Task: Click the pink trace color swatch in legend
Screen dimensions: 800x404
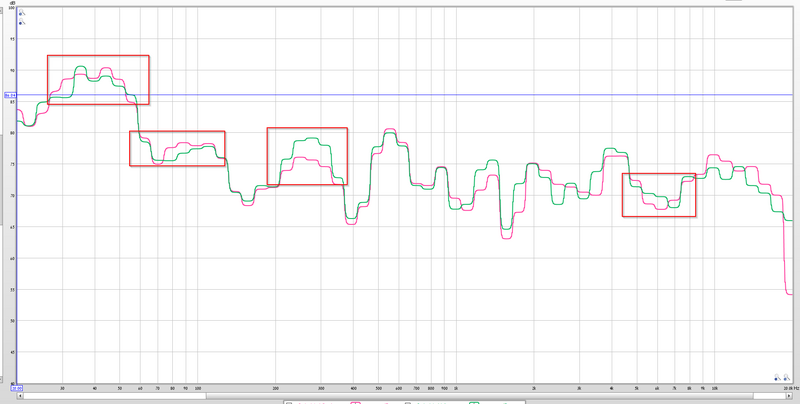Action: [356, 403]
